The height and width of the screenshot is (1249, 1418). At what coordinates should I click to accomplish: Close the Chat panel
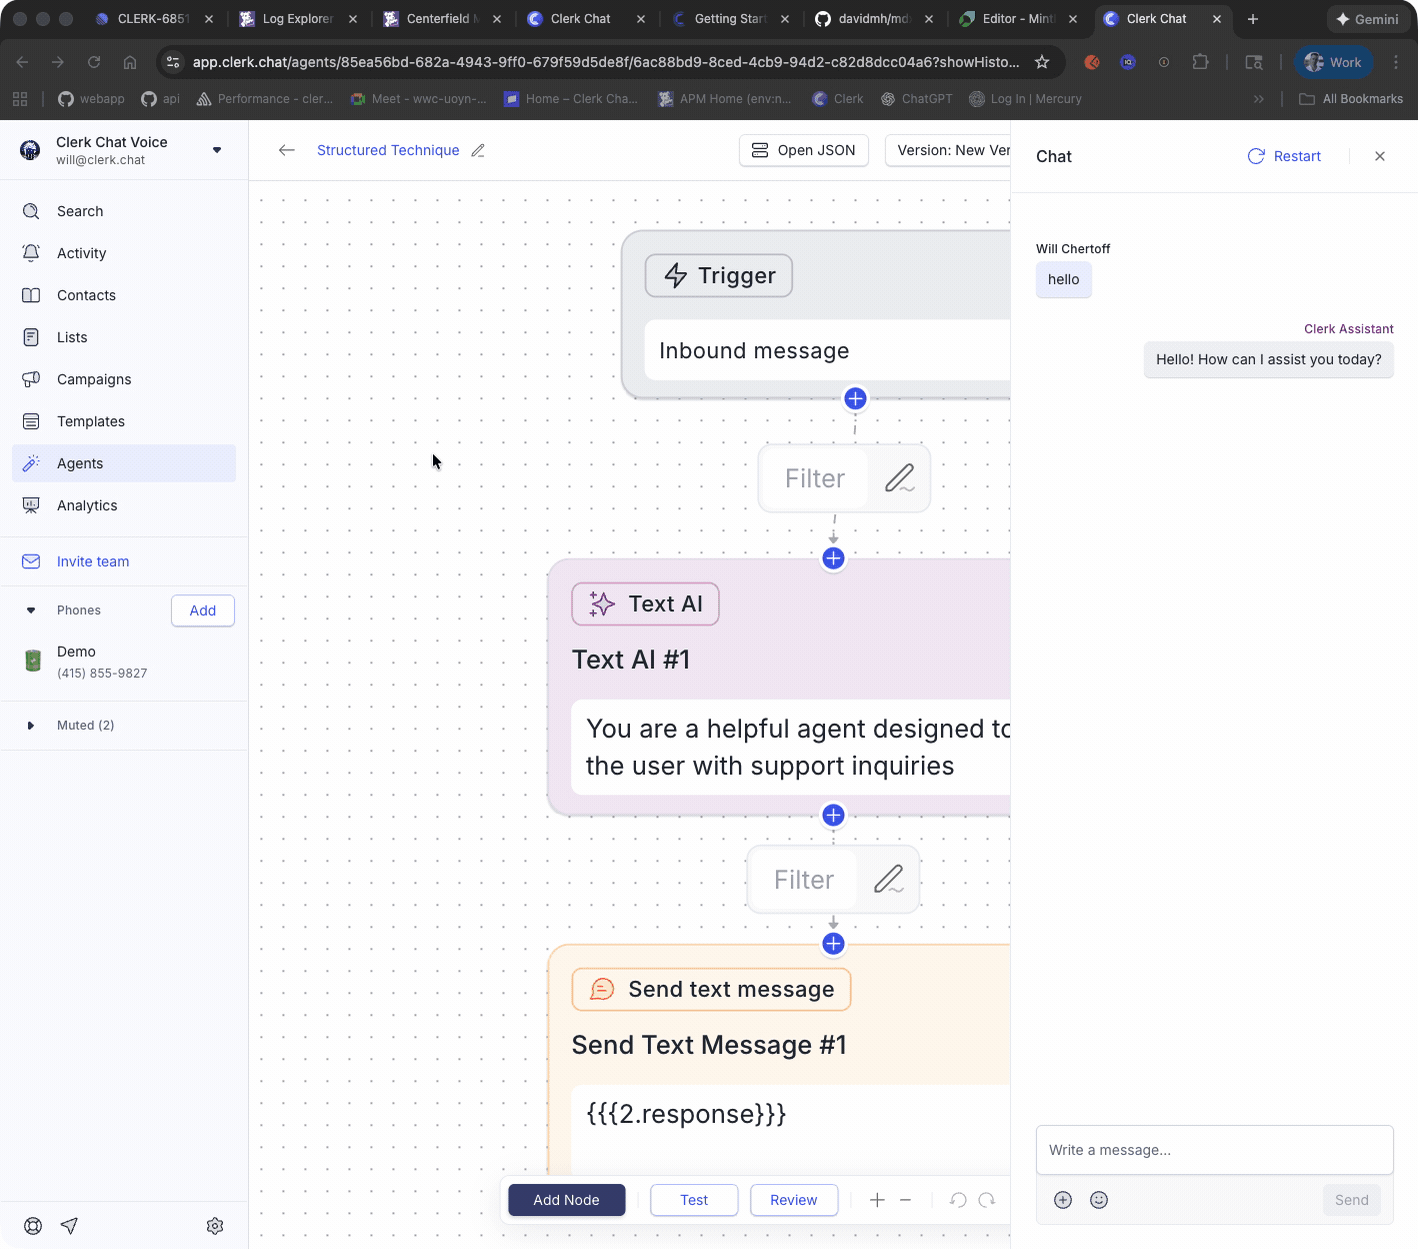tap(1380, 156)
